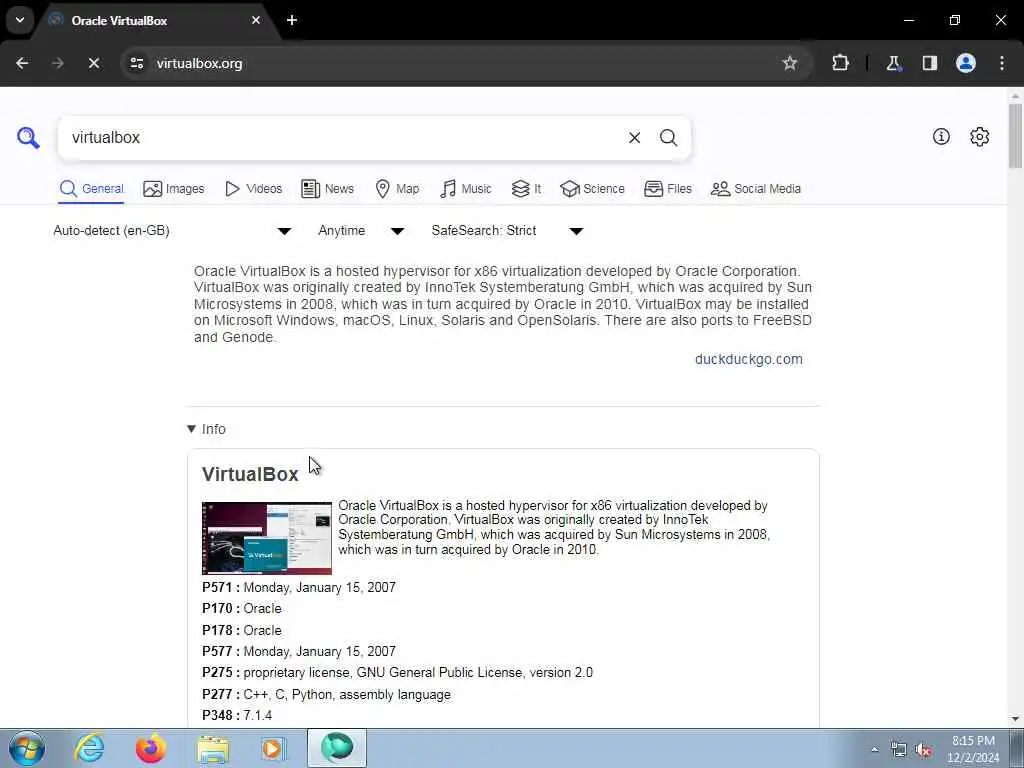Switch to the Science category
This screenshot has width=1024, height=768.
(592, 189)
